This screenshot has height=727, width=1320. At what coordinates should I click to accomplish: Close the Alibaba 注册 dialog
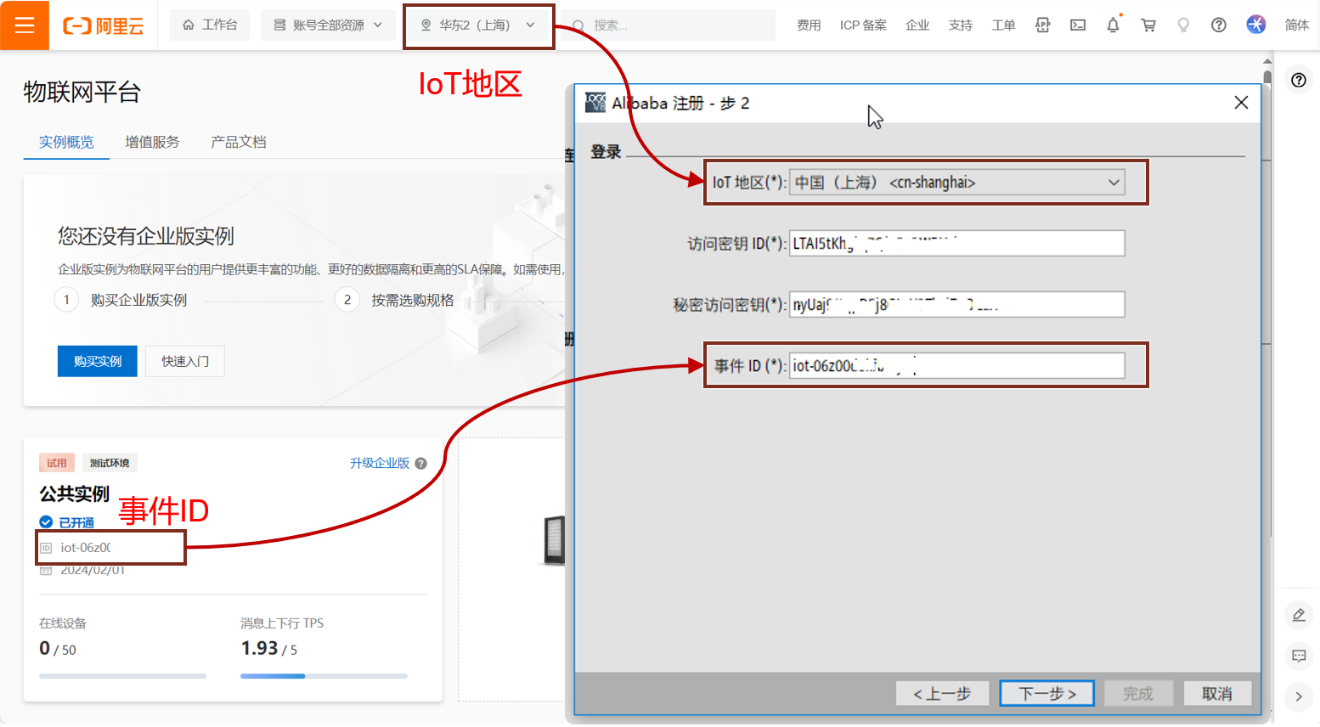(1241, 102)
